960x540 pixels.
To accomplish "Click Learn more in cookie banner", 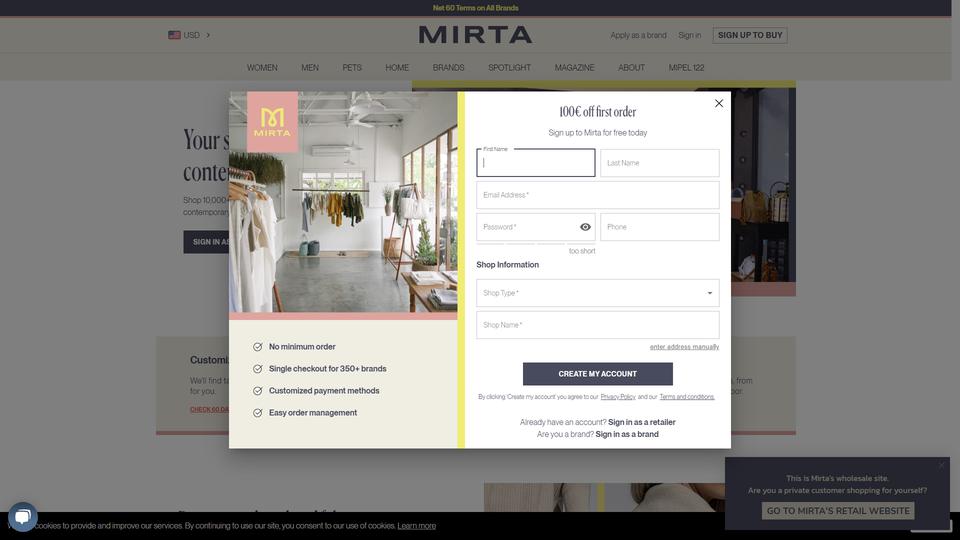I will point(416,526).
